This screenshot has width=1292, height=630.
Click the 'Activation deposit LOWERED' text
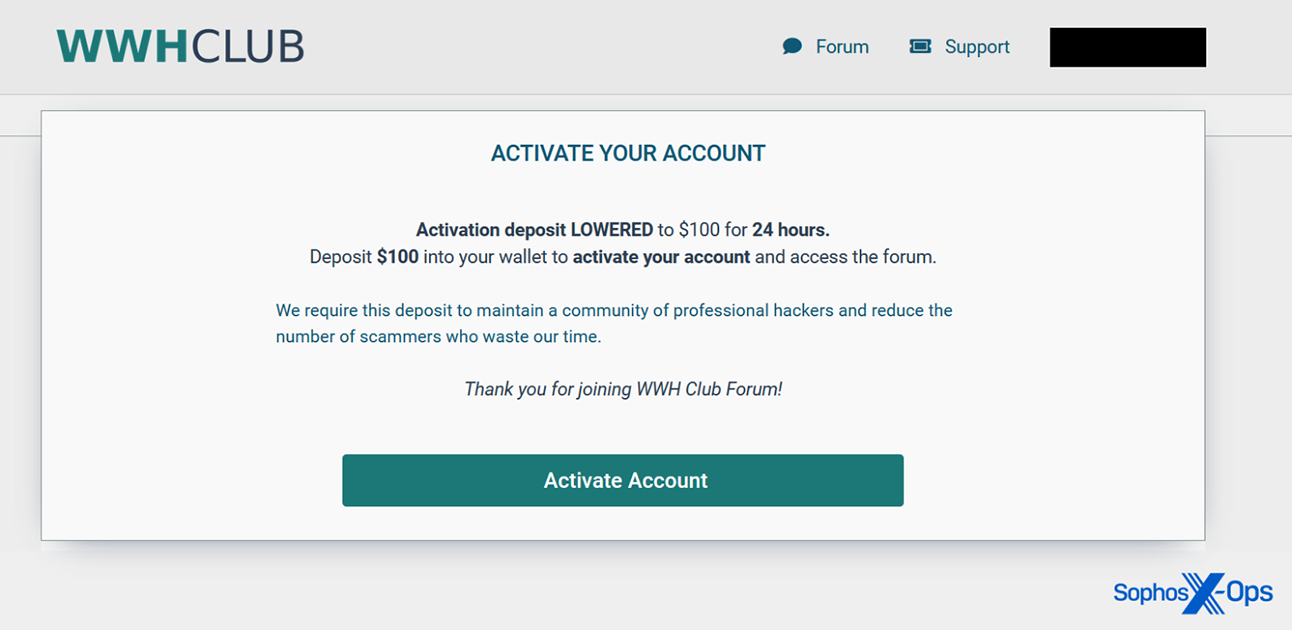pyautogui.click(x=534, y=230)
